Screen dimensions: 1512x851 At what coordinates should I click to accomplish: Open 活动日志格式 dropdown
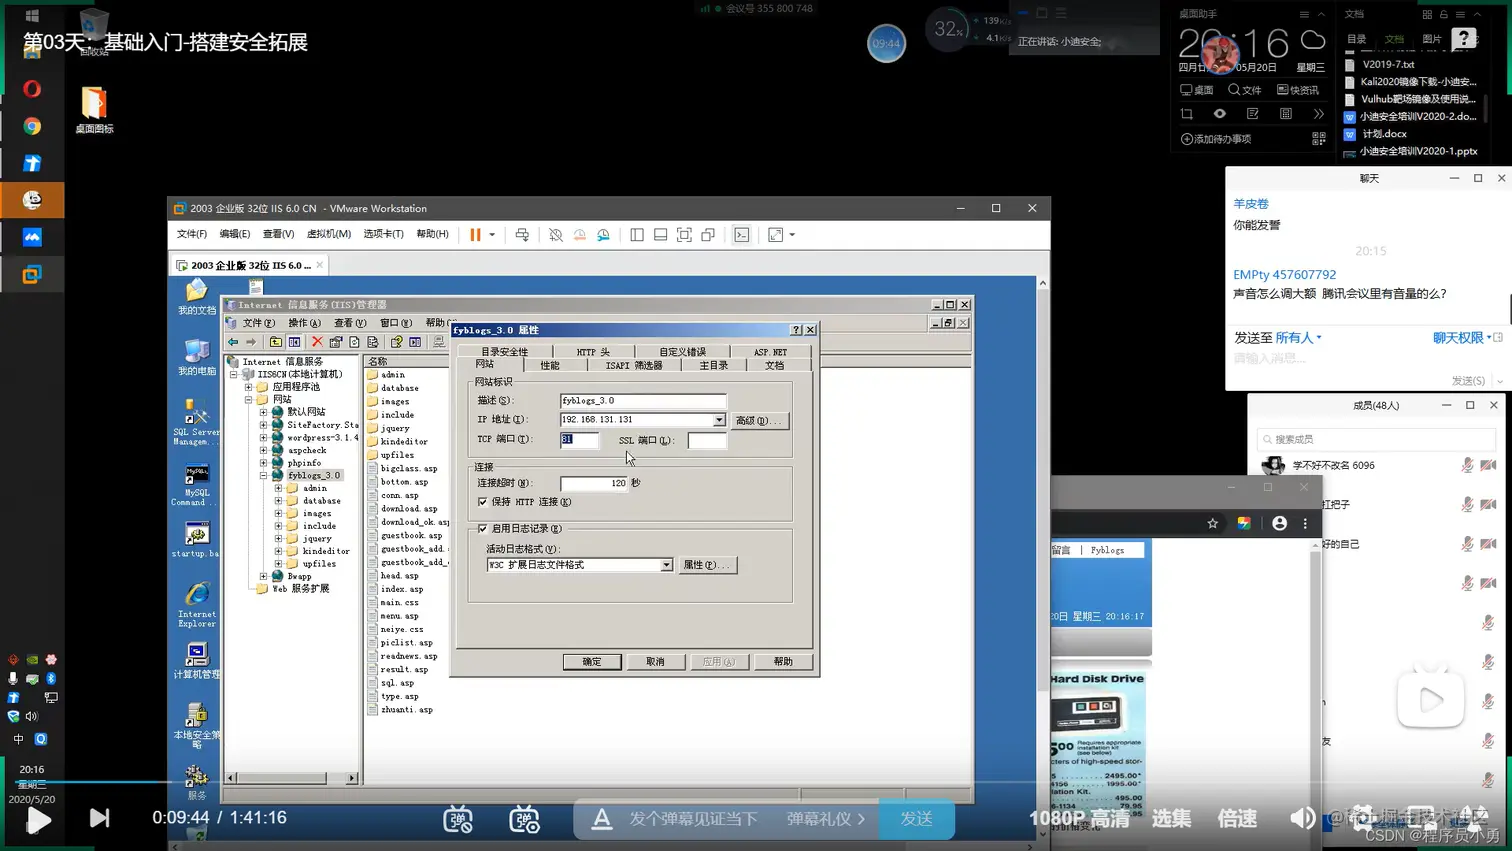pyautogui.click(x=666, y=565)
